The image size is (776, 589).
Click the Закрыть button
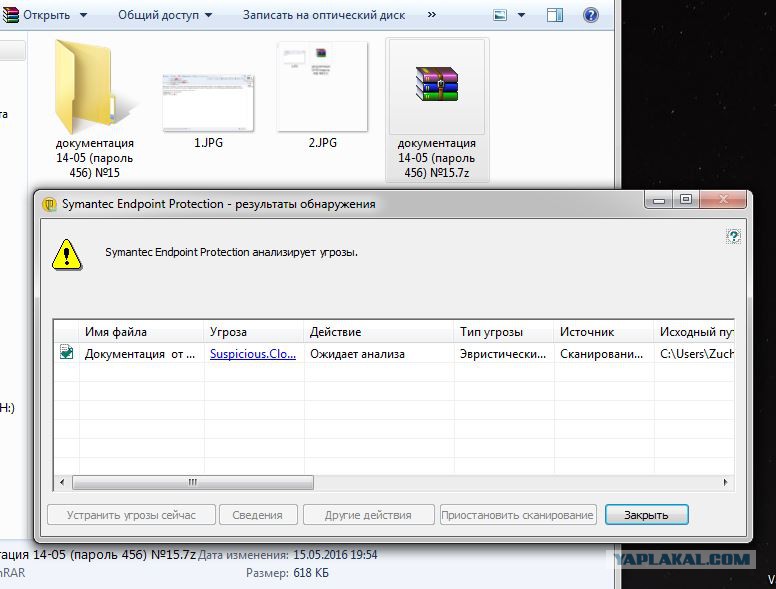click(646, 515)
